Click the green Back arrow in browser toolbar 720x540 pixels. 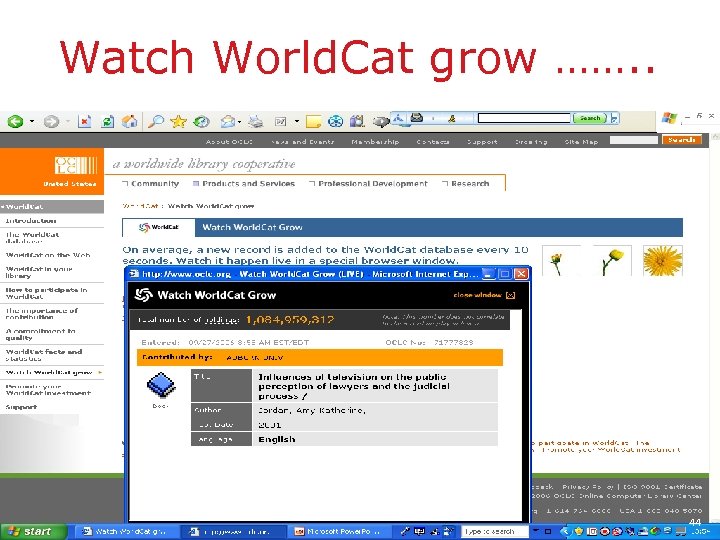[x=16, y=122]
